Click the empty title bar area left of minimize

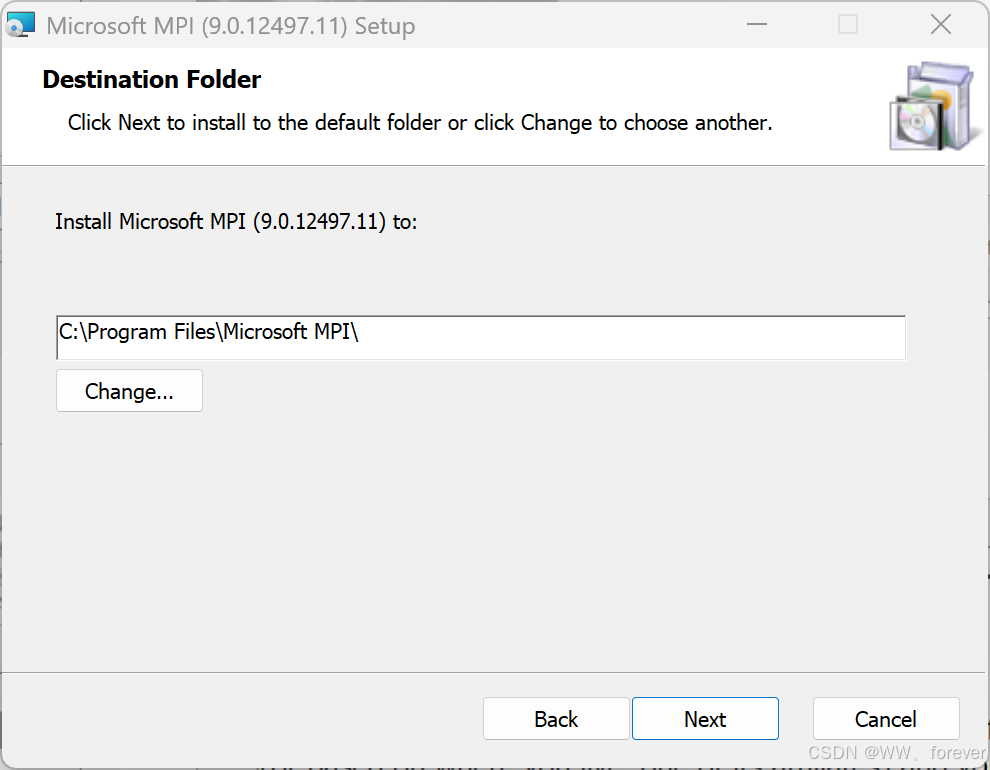tap(580, 25)
